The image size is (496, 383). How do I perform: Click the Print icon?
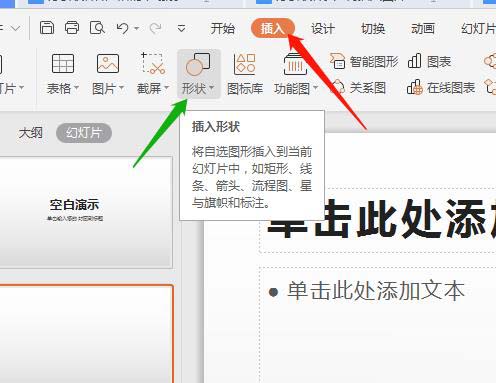point(72,28)
